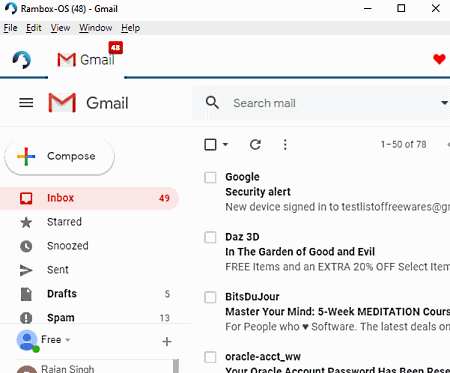The height and width of the screenshot is (373, 450).
Task: Click the For People who ♥ Software preview
Action: point(337,327)
